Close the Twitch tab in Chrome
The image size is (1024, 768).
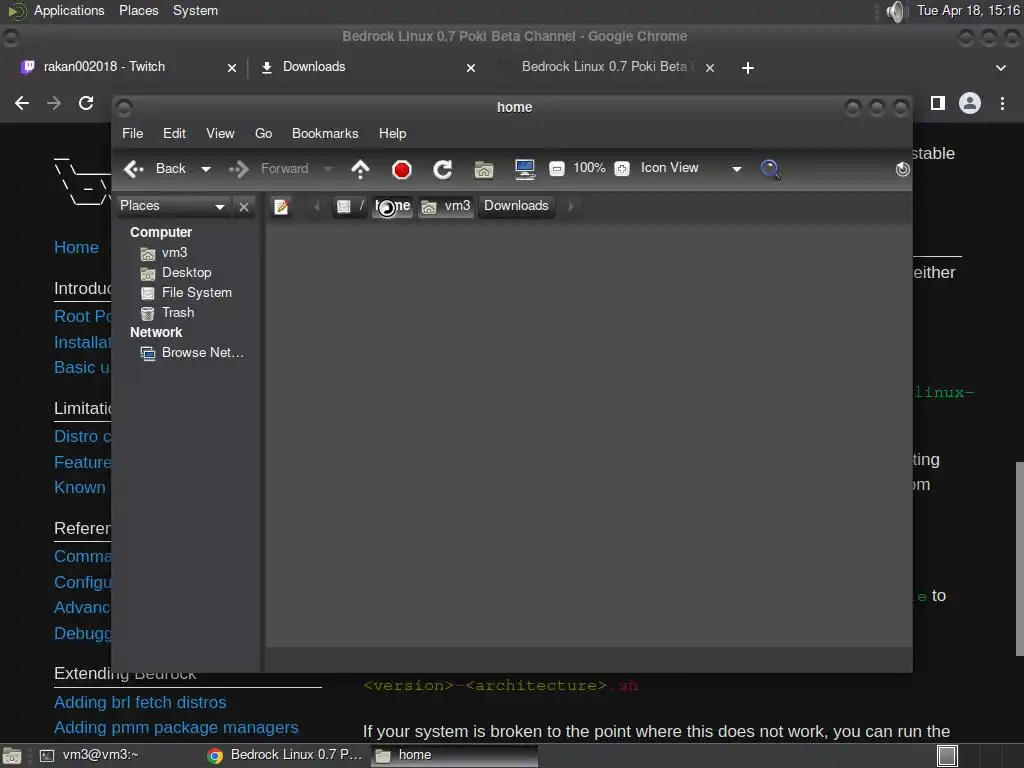pyautogui.click(x=232, y=68)
